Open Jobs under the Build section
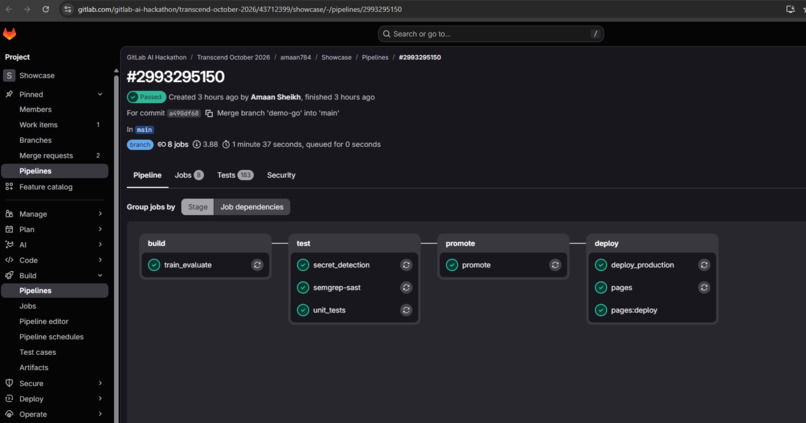The height and width of the screenshot is (423, 806). (54, 306)
